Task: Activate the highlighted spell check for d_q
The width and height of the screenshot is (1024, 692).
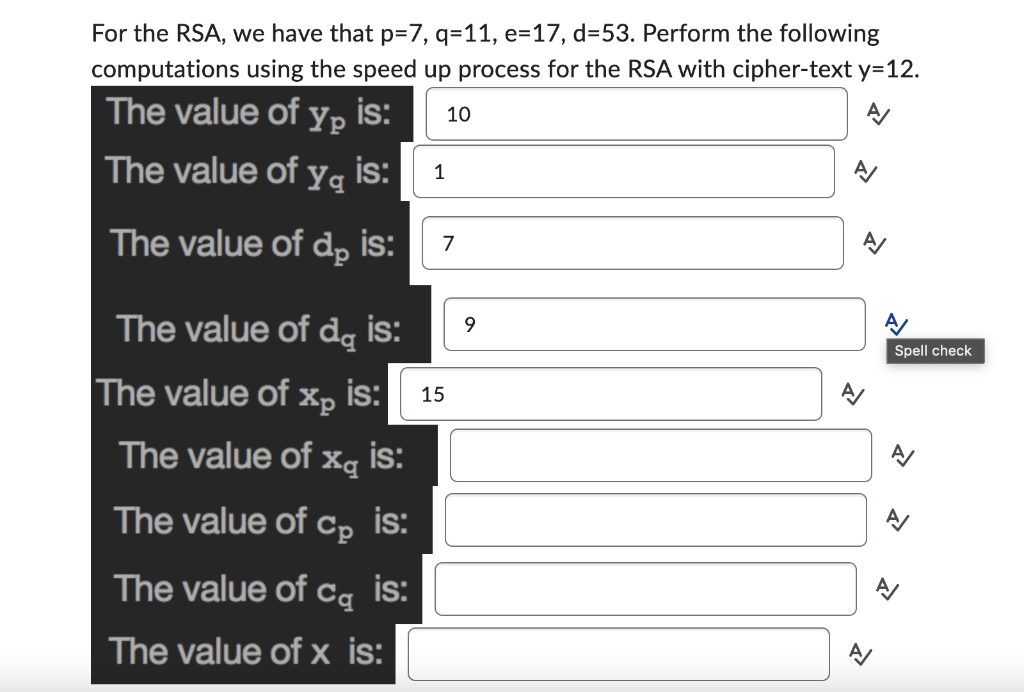Action: [893, 322]
